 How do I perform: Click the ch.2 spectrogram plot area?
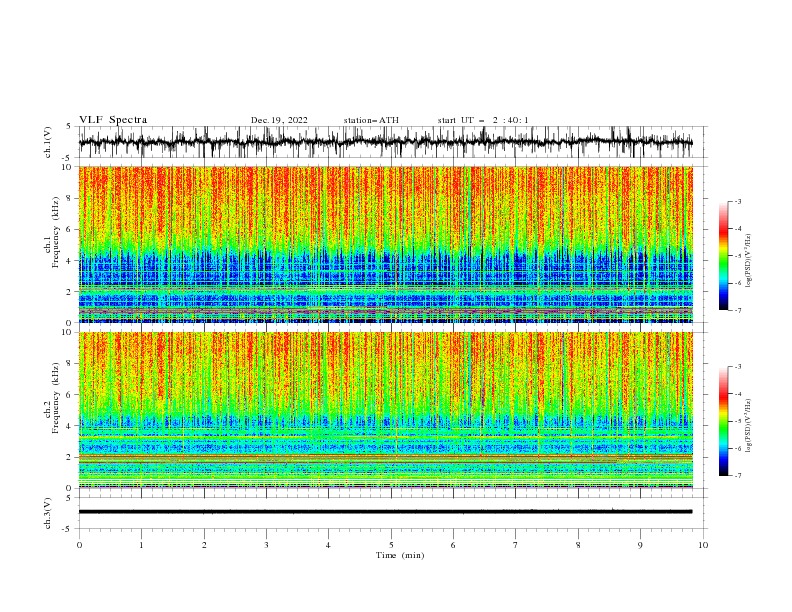tap(386, 410)
